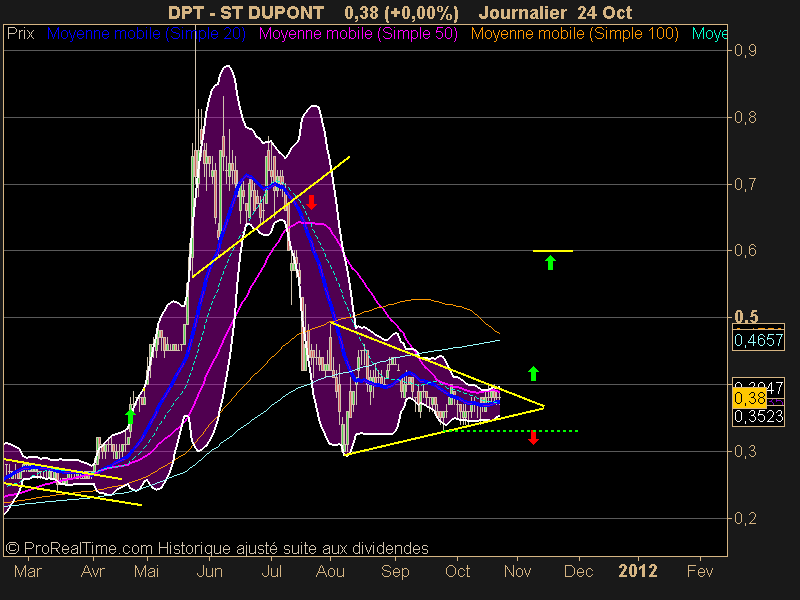Click the "DPT - ST DUPONT" chart title
This screenshot has width=800, height=600.
245,13
